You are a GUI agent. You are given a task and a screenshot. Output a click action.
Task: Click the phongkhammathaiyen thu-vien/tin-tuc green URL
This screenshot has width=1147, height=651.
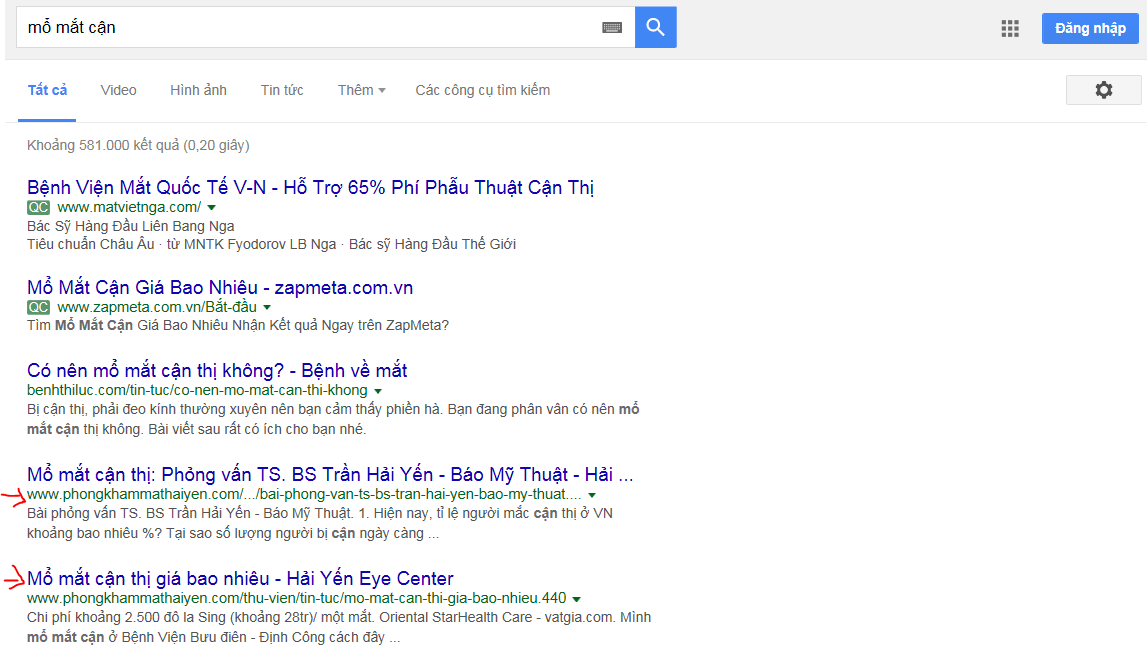click(296, 598)
